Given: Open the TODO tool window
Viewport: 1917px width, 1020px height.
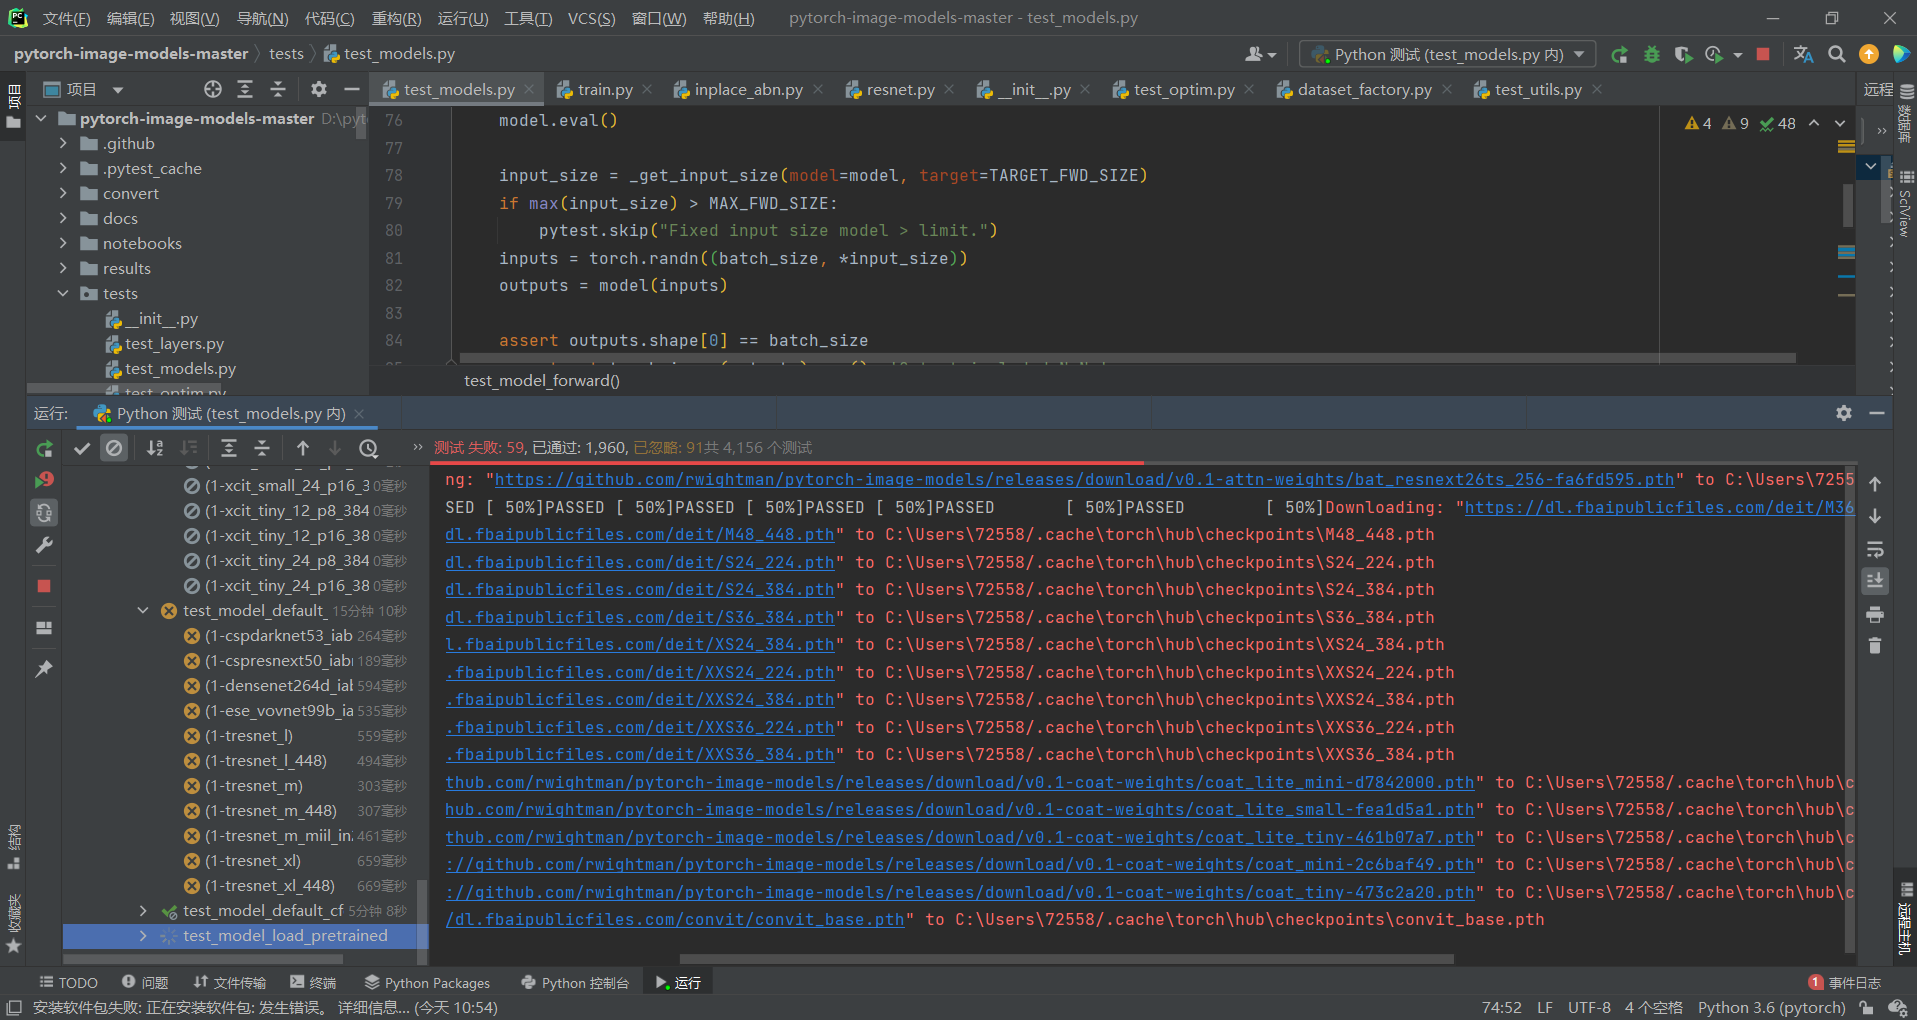Looking at the screenshot, I should pos(68,983).
